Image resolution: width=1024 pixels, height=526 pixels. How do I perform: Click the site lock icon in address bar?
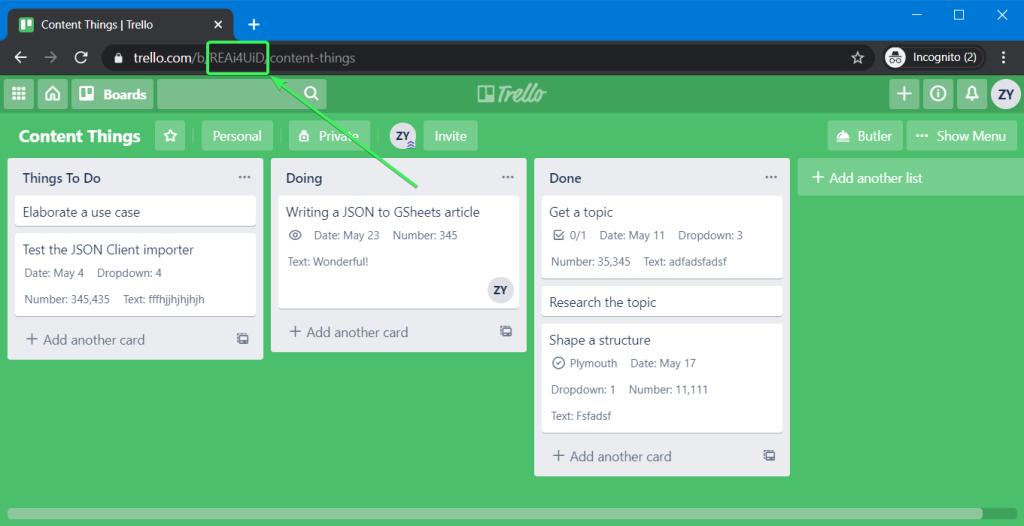(118, 58)
